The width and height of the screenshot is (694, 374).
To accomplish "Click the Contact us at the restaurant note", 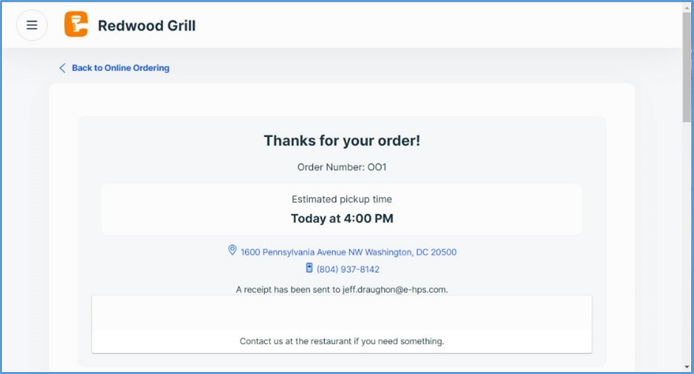I will [x=342, y=341].
